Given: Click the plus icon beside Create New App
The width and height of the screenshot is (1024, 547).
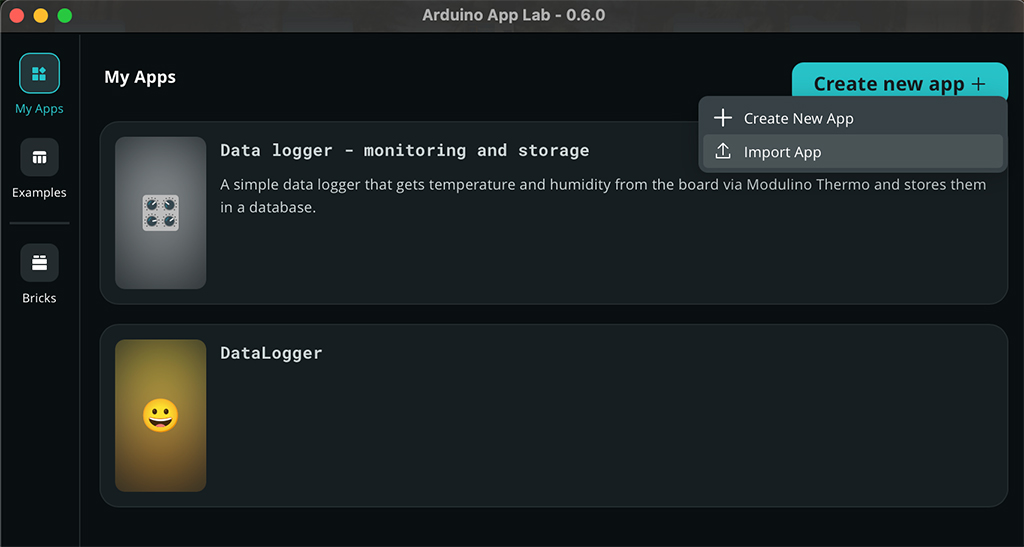Looking at the screenshot, I should 723,118.
